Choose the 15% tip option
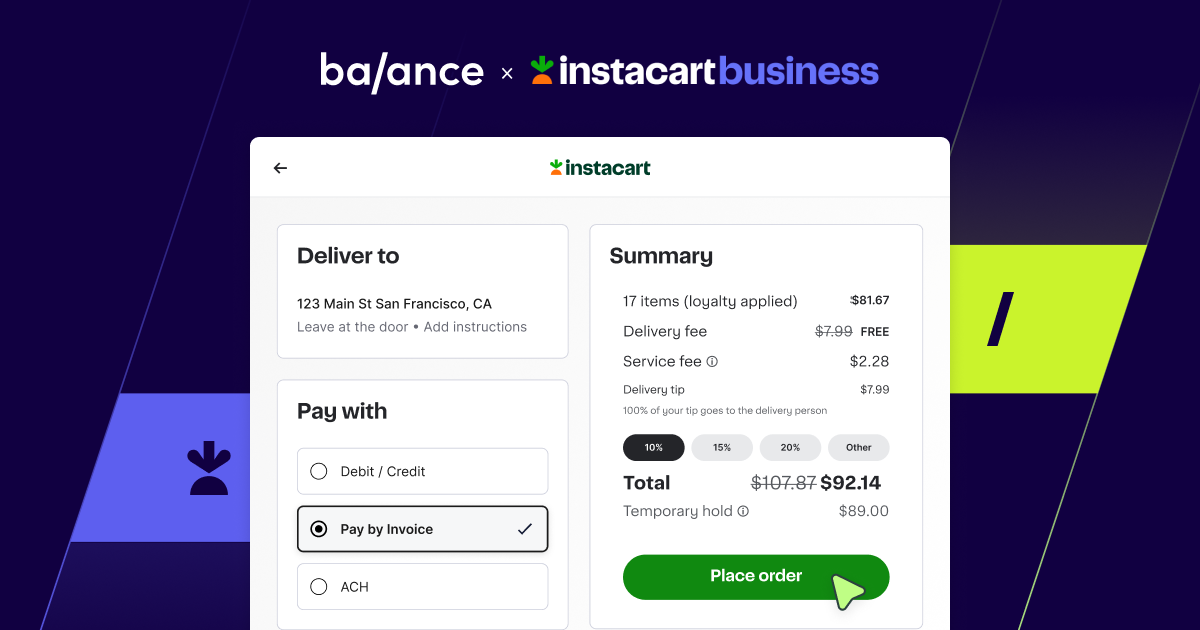This screenshot has width=1200, height=630. tap(722, 447)
